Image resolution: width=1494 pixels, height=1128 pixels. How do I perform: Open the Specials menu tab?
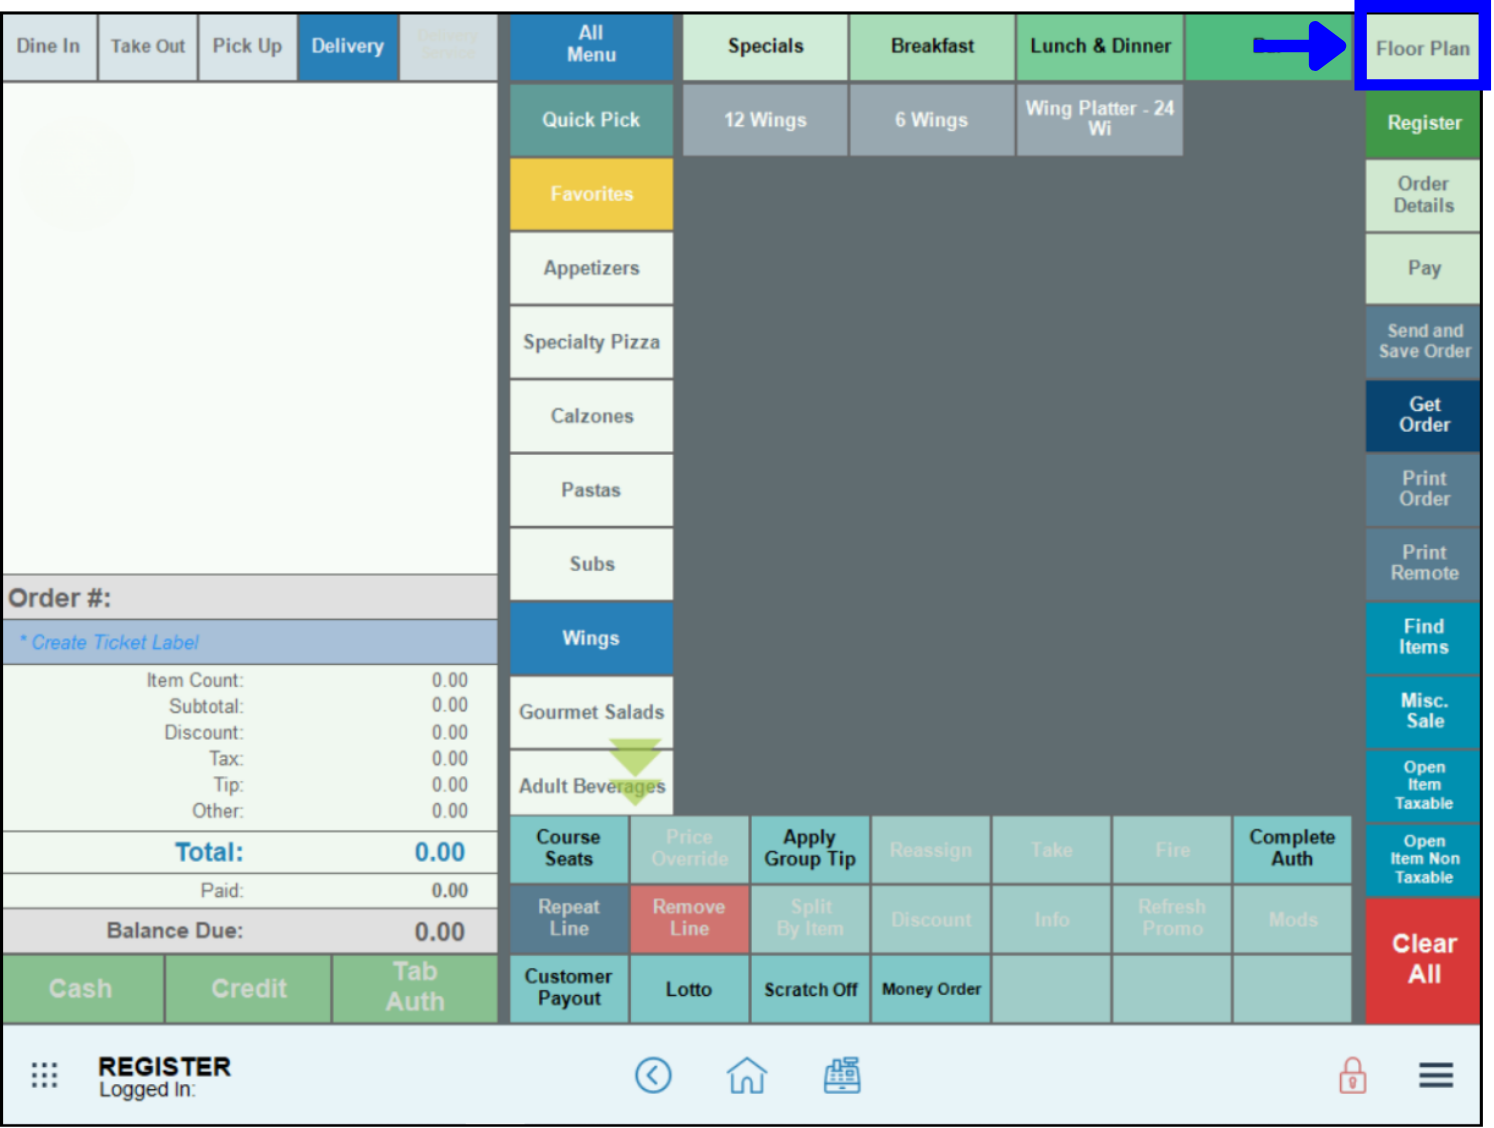coord(765,46)
